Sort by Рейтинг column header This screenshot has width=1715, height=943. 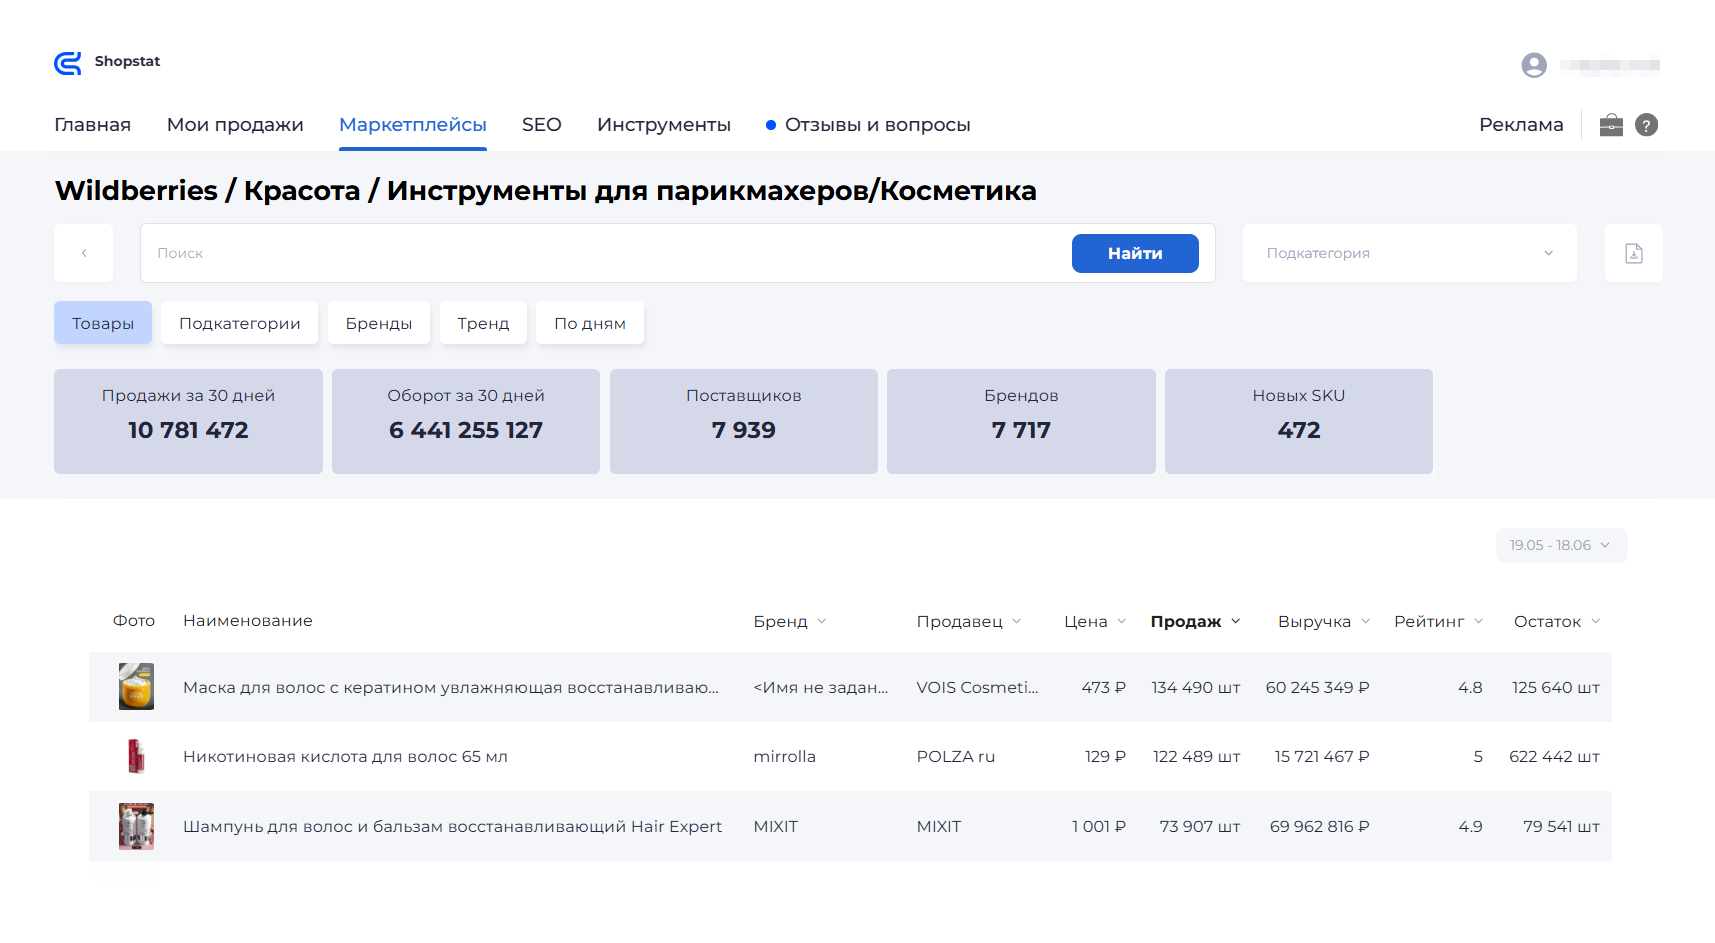coord(1439,621)
